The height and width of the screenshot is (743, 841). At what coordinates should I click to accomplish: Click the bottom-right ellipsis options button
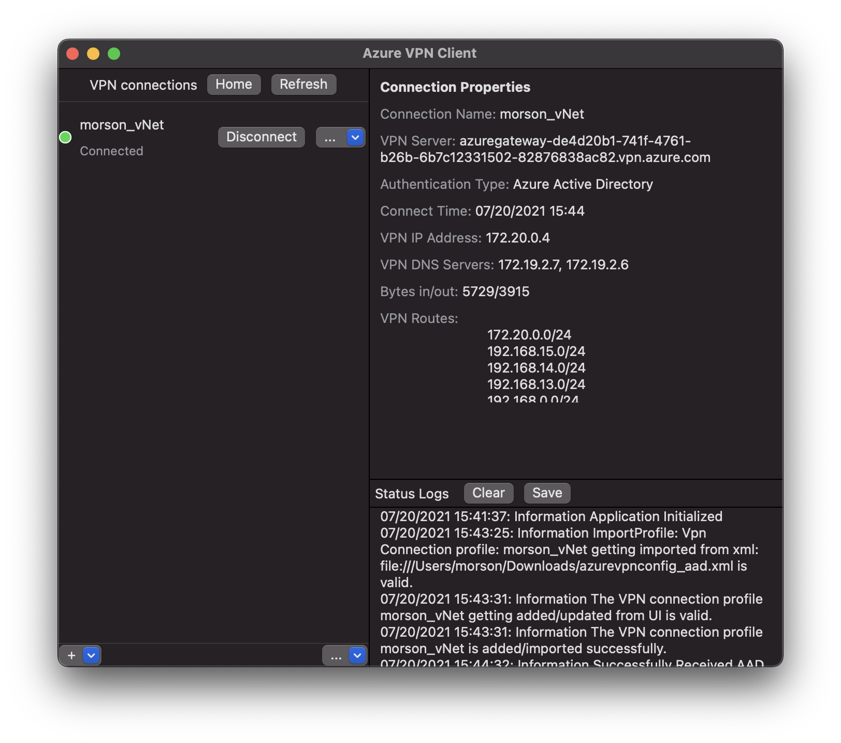click(336, 655)
